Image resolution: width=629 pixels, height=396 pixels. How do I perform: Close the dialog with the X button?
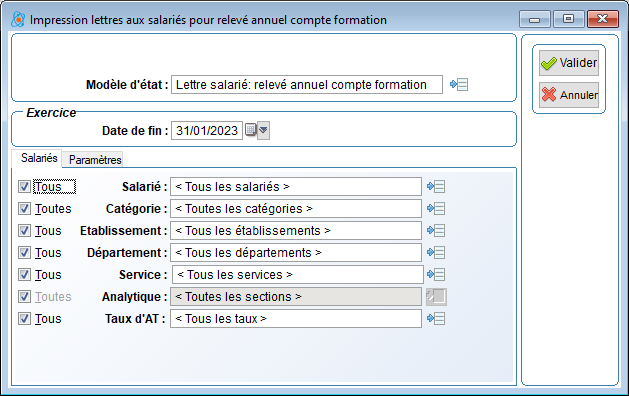603,19
